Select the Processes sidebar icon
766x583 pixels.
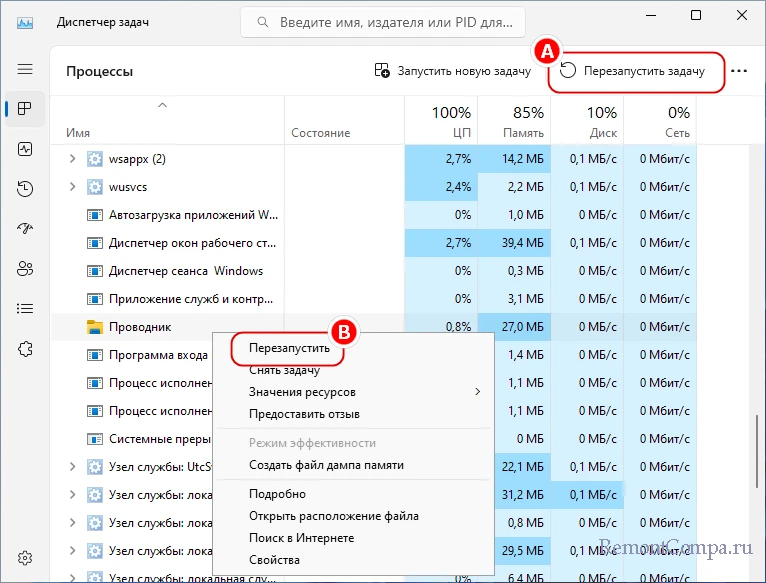click(25, 108)
